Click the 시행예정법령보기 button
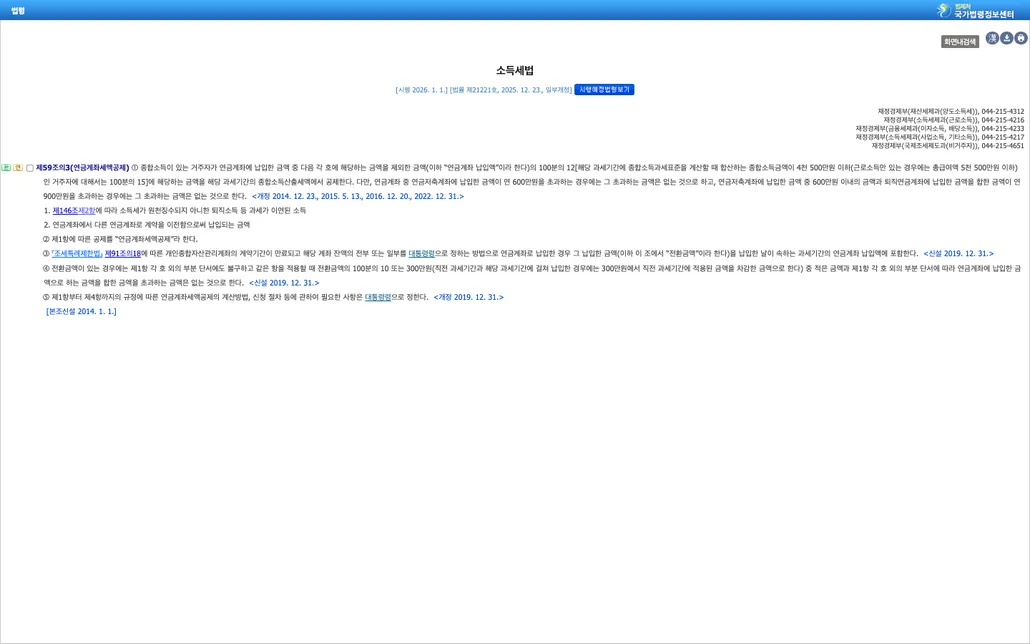This screenshot has height=644, width=1030. [x=604, y=89]
